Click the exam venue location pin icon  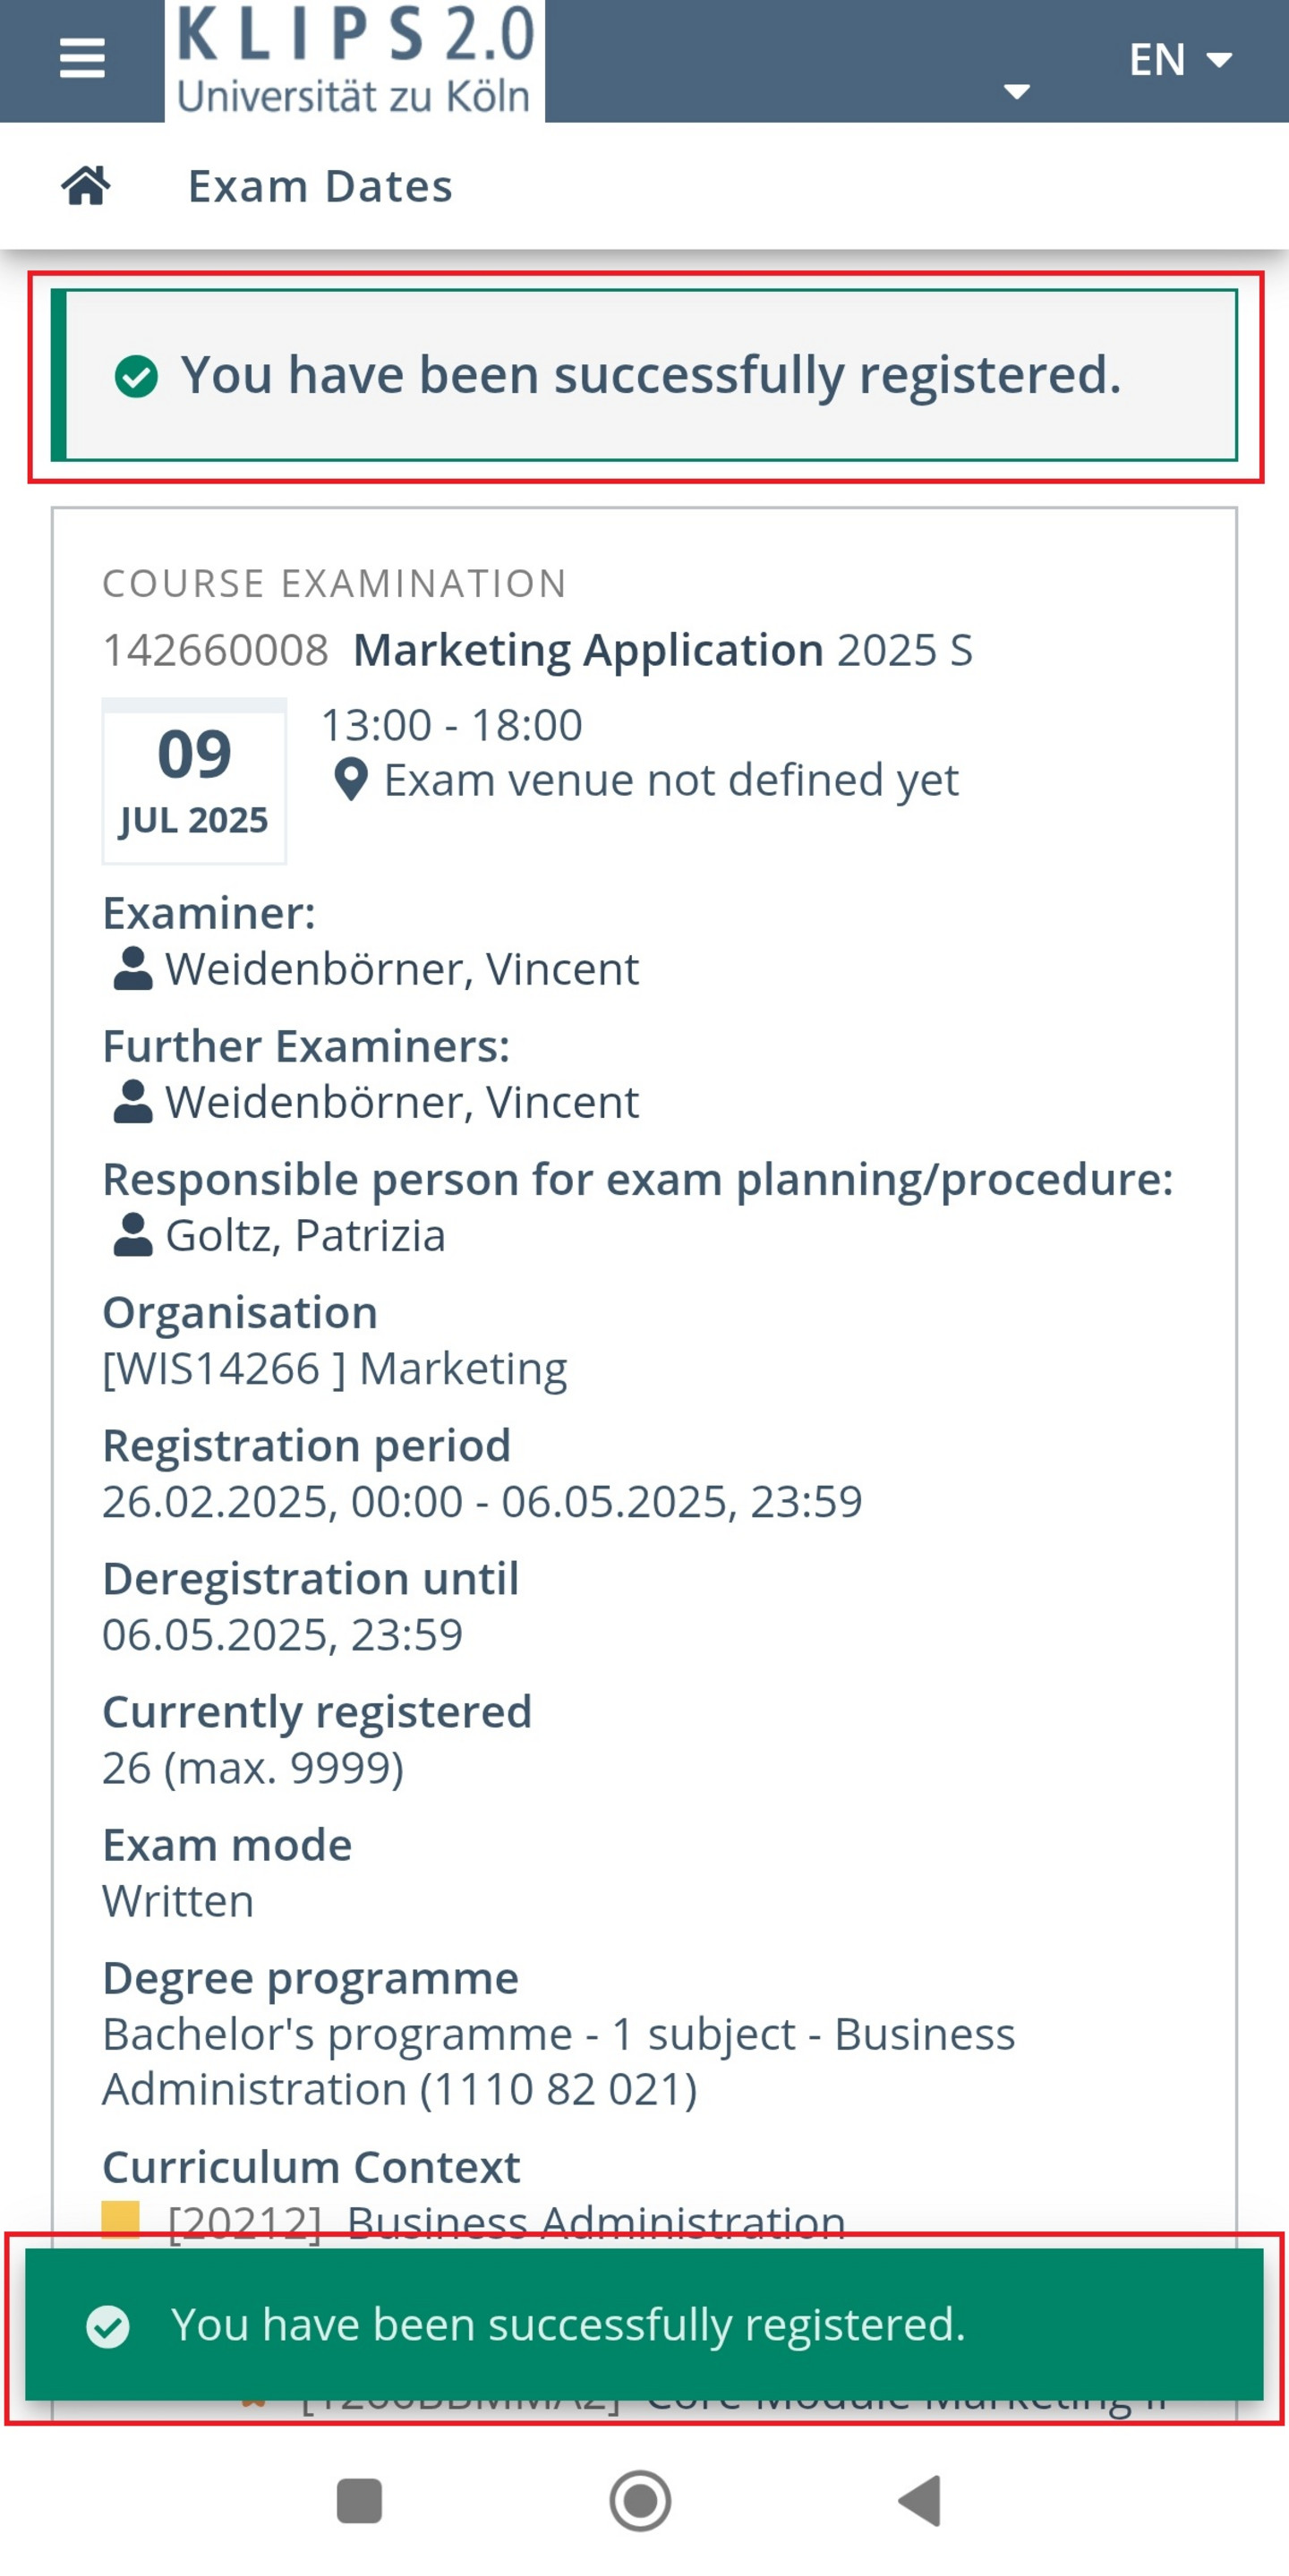350,781
